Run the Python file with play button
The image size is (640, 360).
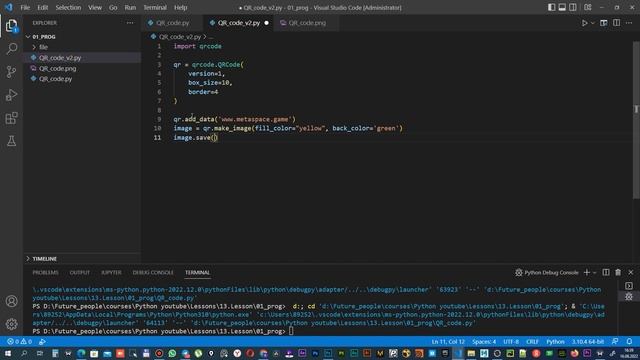coord(584,23)
